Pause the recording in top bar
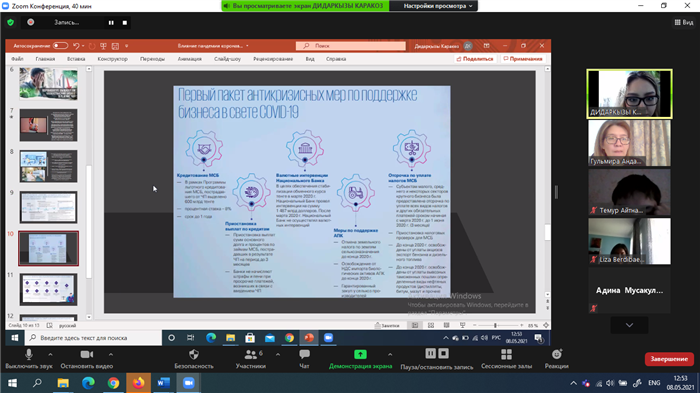Screen dimensions: 700x393 click(111, 22)
